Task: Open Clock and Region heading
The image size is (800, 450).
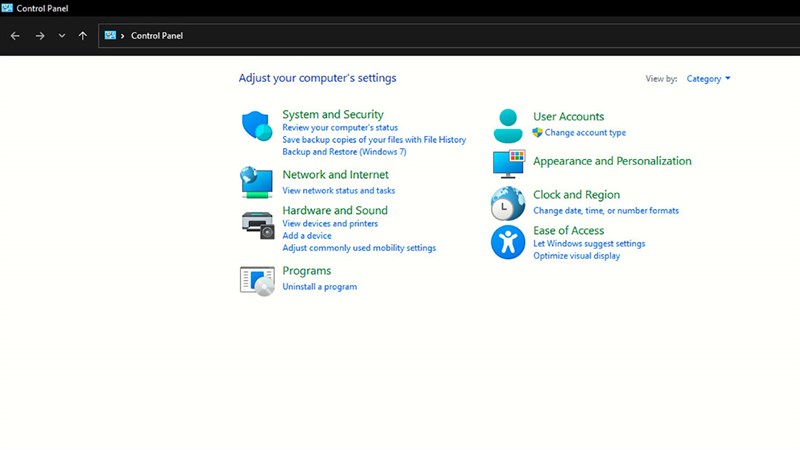Action: [577, 195]
